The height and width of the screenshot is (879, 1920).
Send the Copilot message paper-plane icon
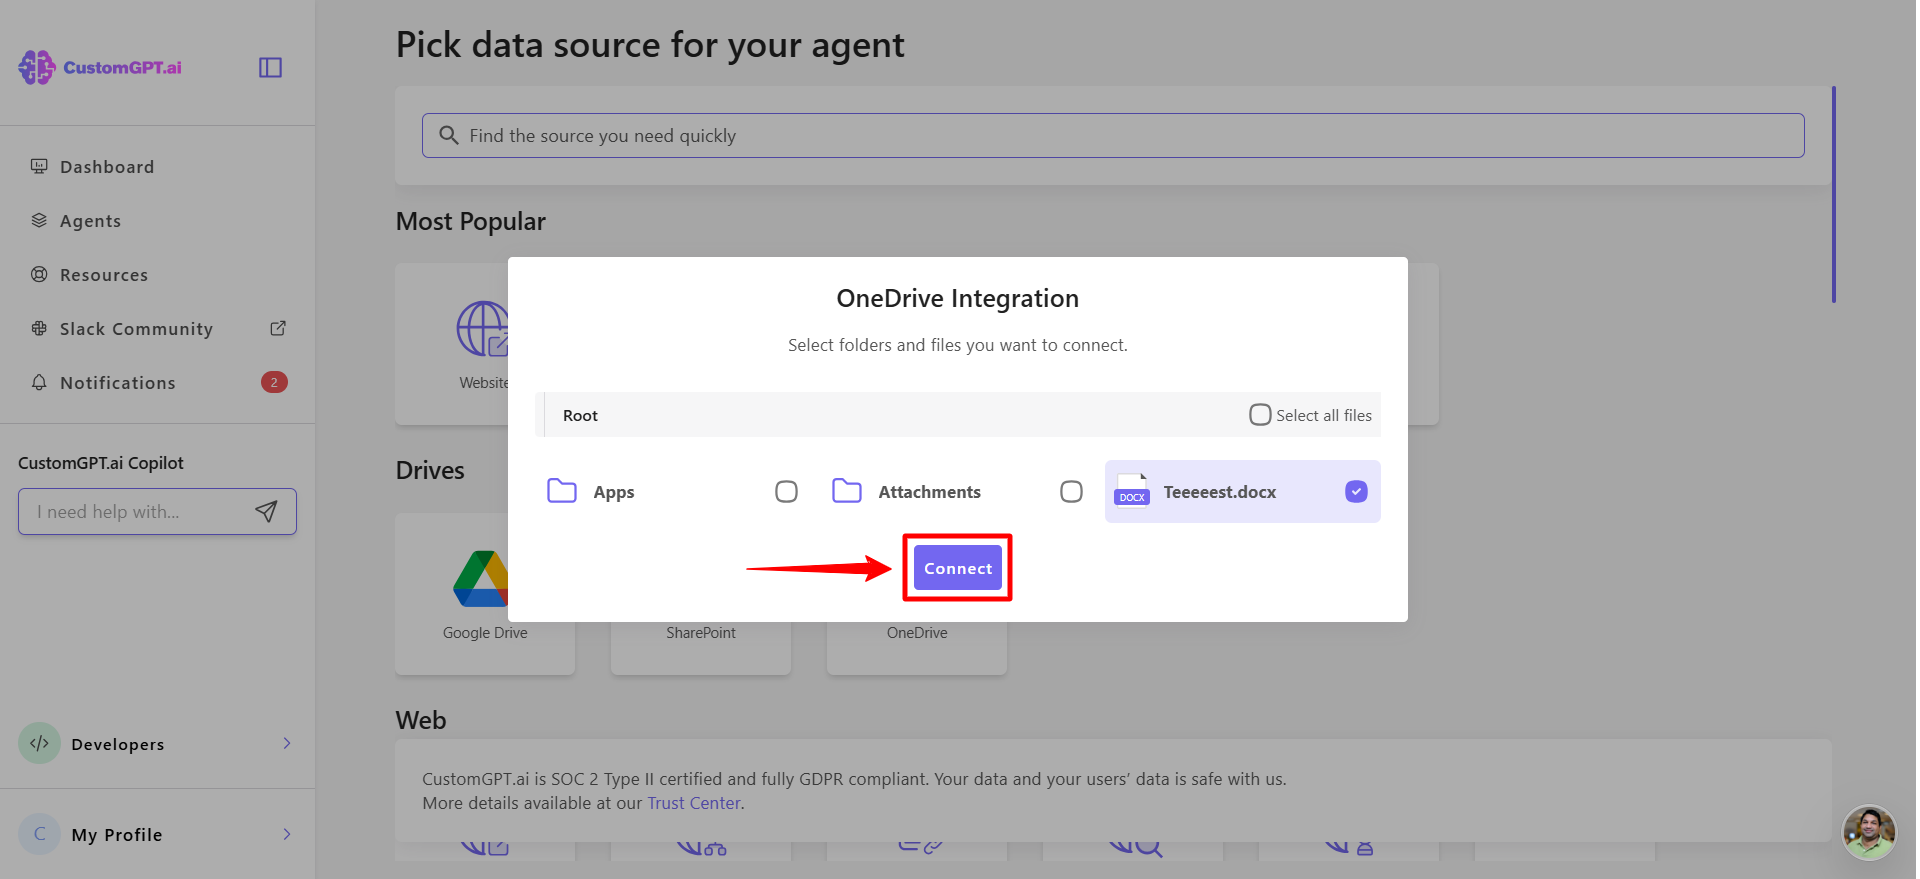point(266,511)
